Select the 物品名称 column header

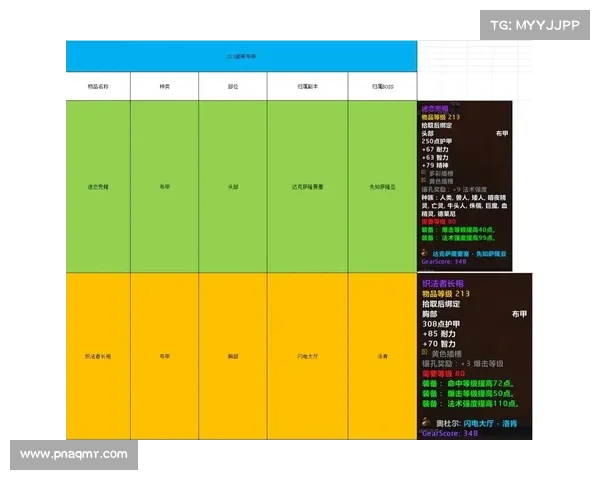[97, 87]
